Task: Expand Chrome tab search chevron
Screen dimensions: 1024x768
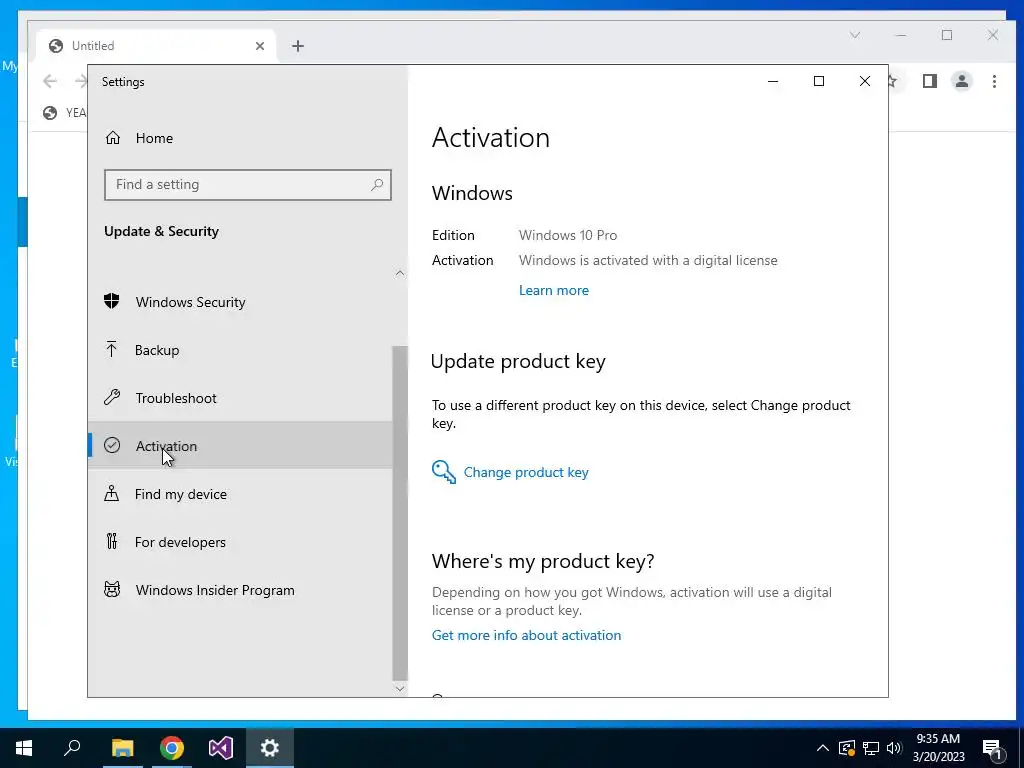Action: (855, 35)
